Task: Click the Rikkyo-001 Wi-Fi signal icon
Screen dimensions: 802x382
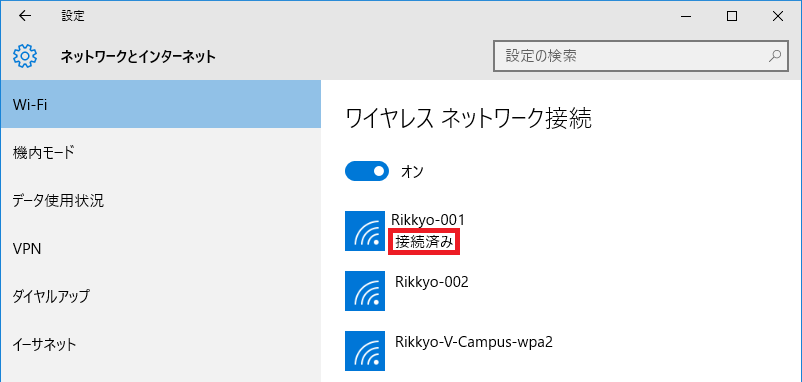Action: [x=365, y=231]
